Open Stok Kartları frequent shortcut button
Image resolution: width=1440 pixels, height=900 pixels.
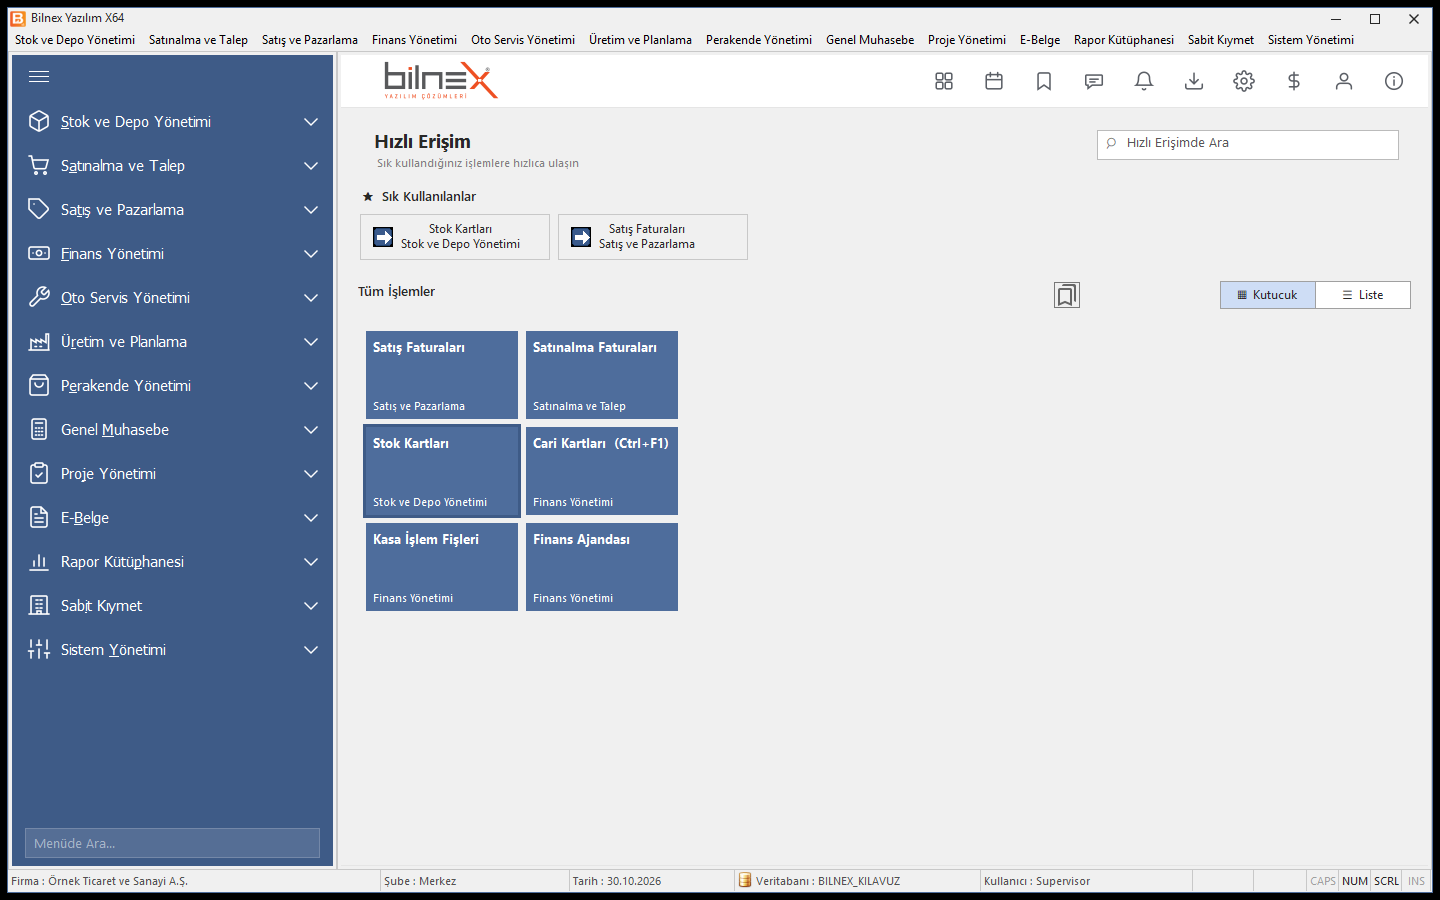click(455, 237)
